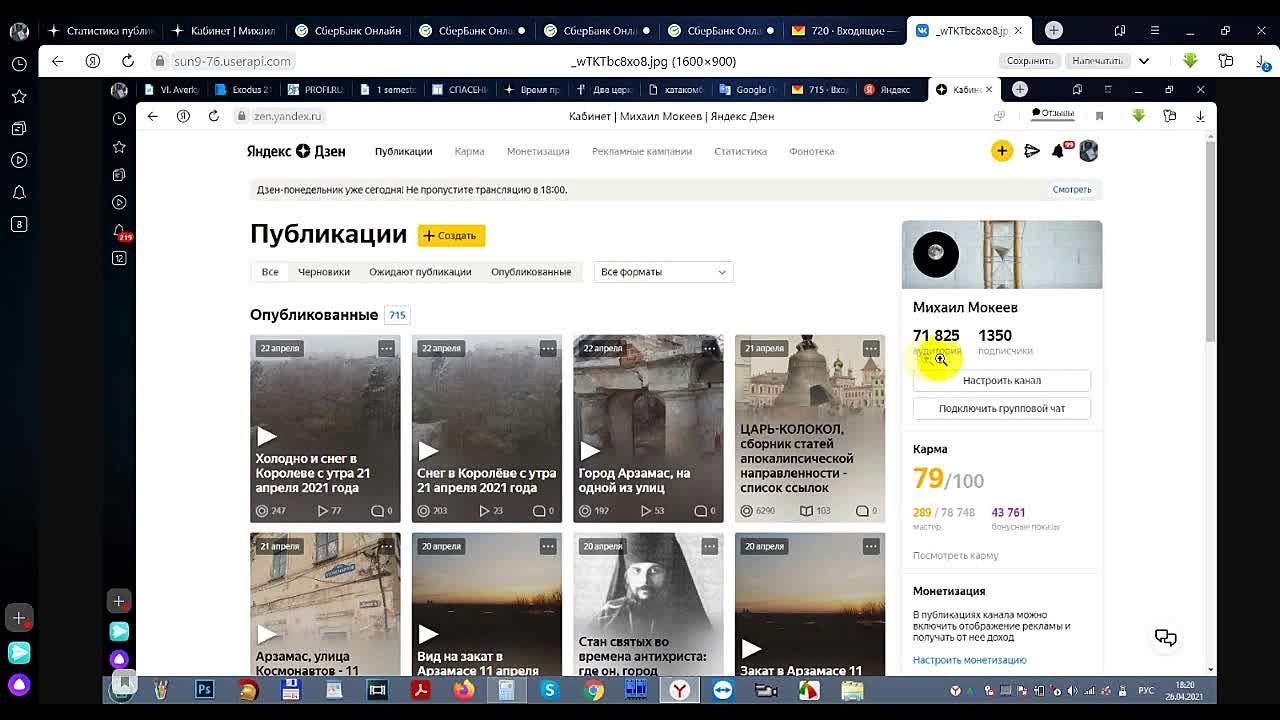This screenshot has width=1280, height=720.
Task: Click the paper plane messages icon
Action: (1032, 150)
